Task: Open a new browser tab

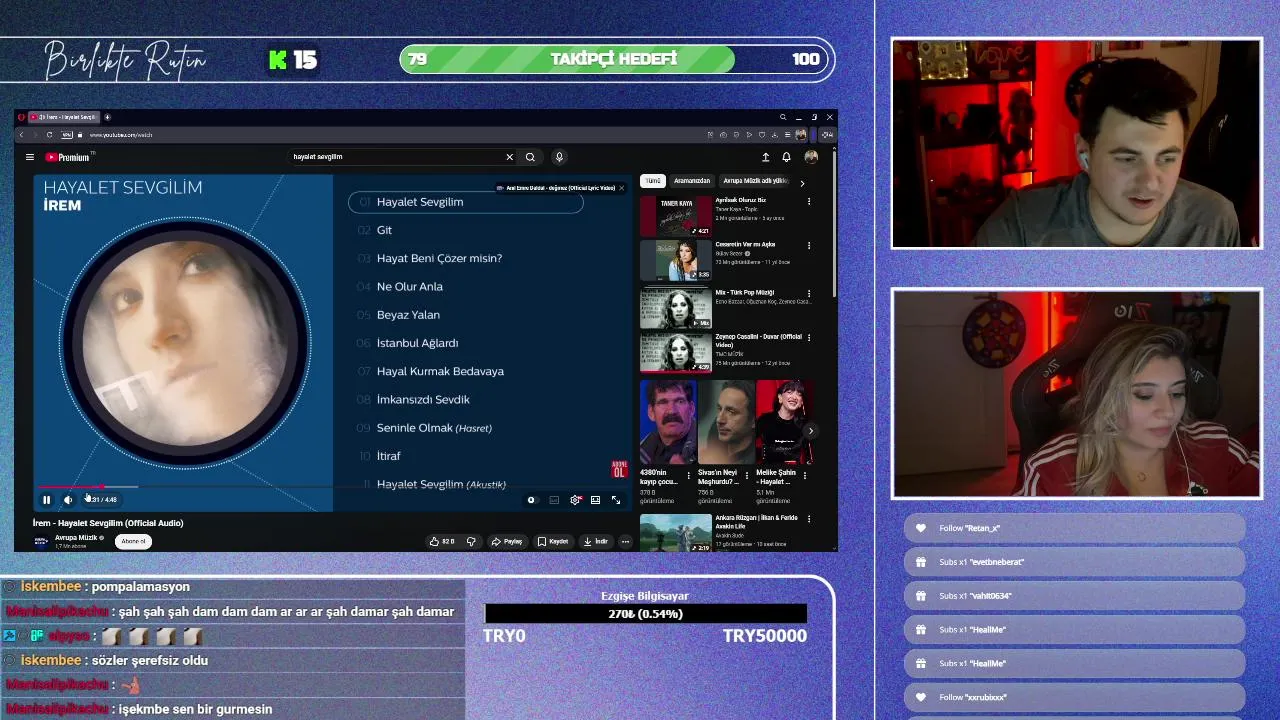Action: (107, 117)
